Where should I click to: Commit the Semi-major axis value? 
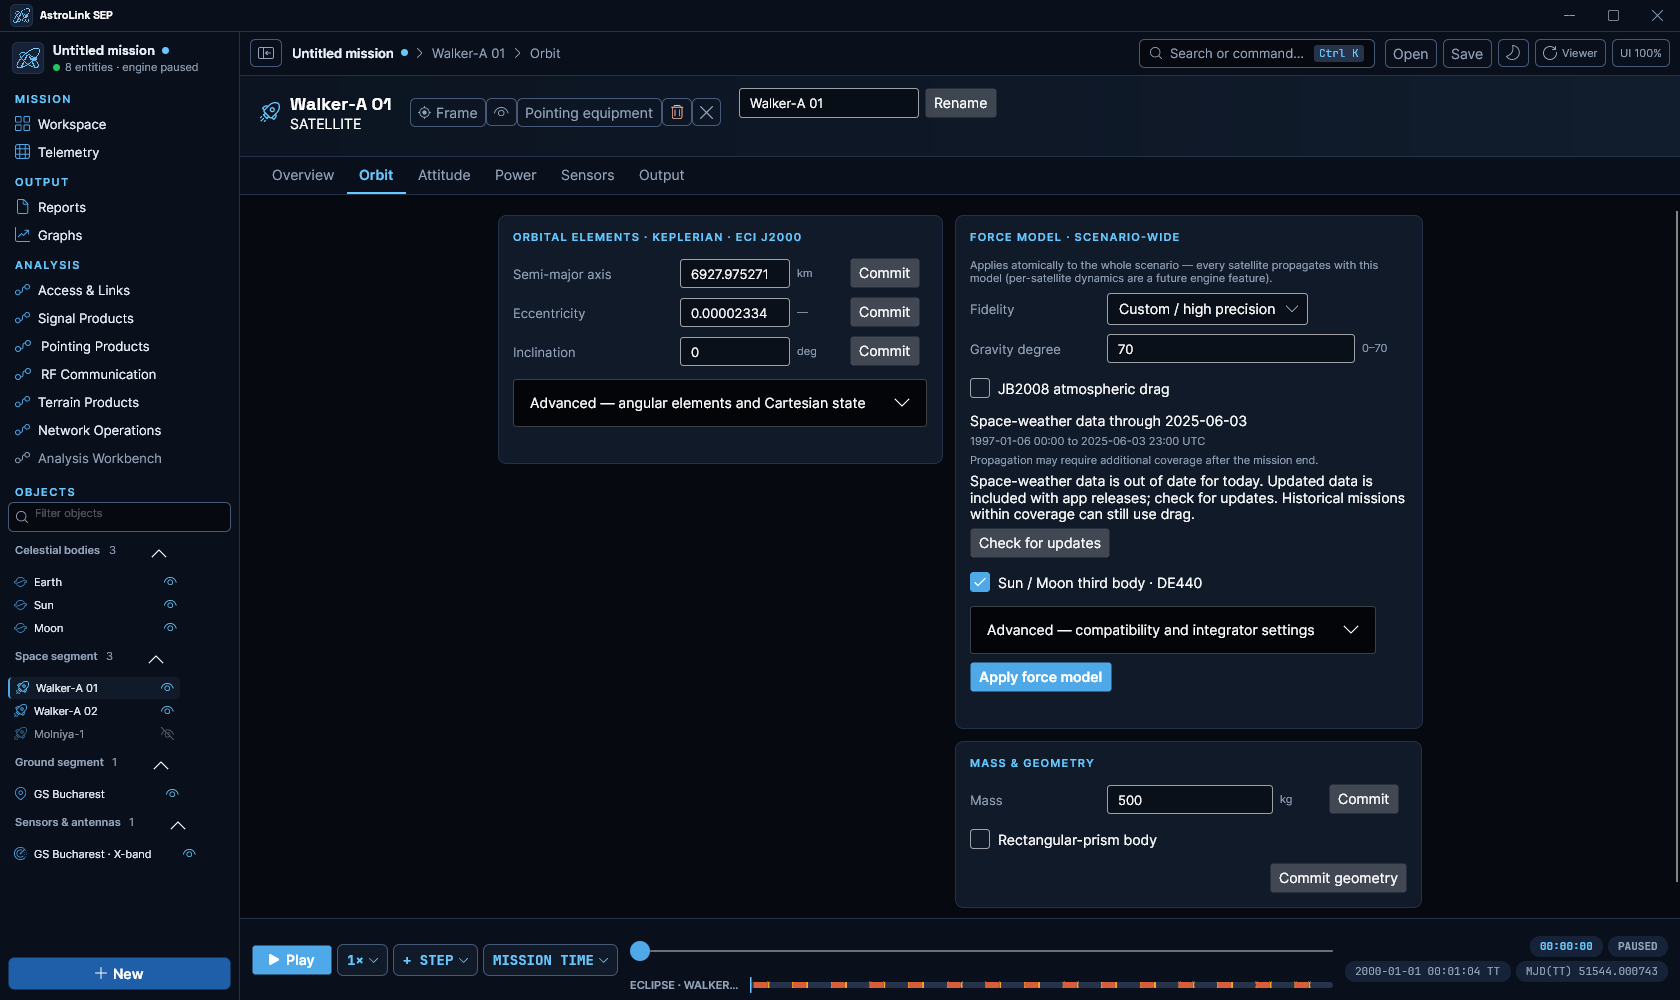pos(885,273)
